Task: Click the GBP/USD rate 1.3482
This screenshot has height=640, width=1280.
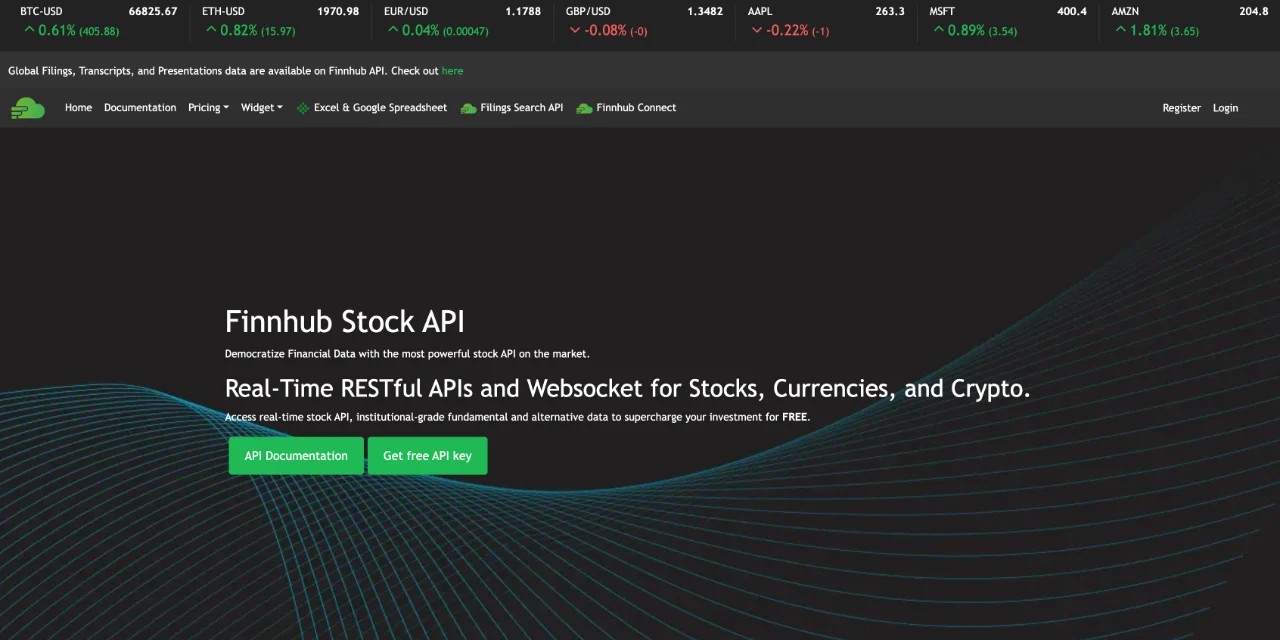Action: pyautogui.click(x=705, y=12)
